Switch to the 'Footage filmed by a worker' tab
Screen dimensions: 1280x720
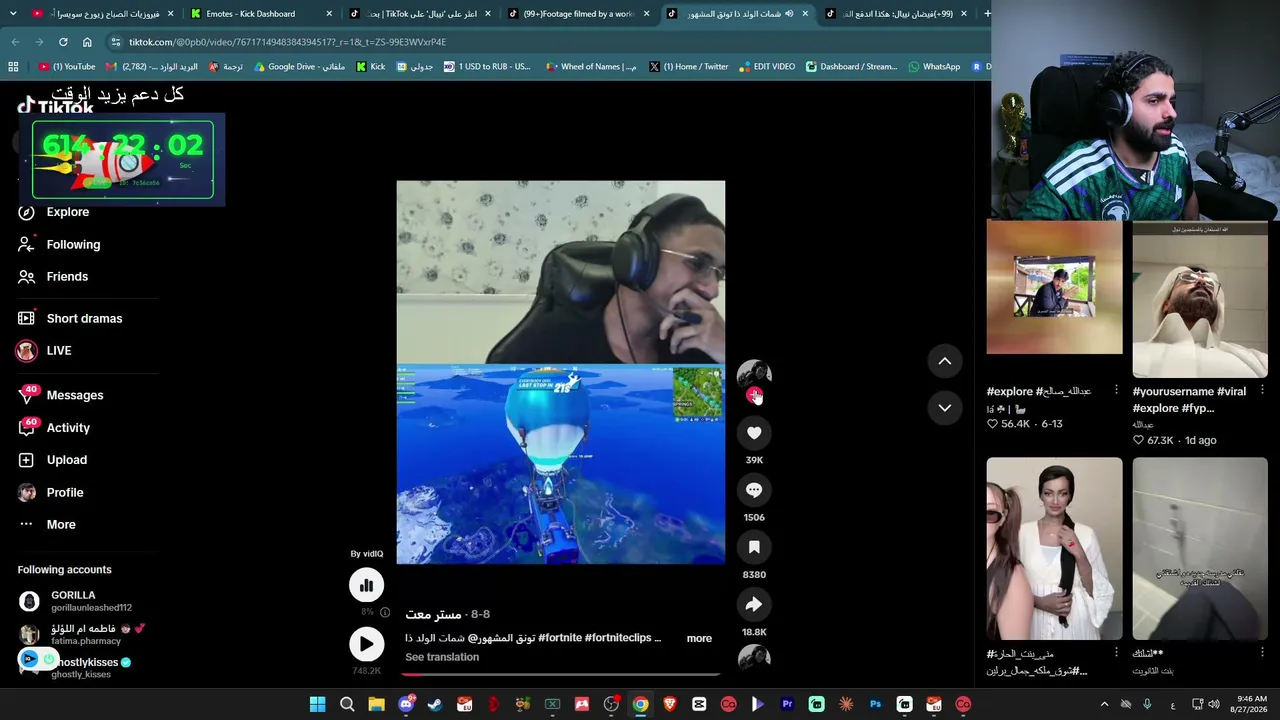tap(579, 14)
